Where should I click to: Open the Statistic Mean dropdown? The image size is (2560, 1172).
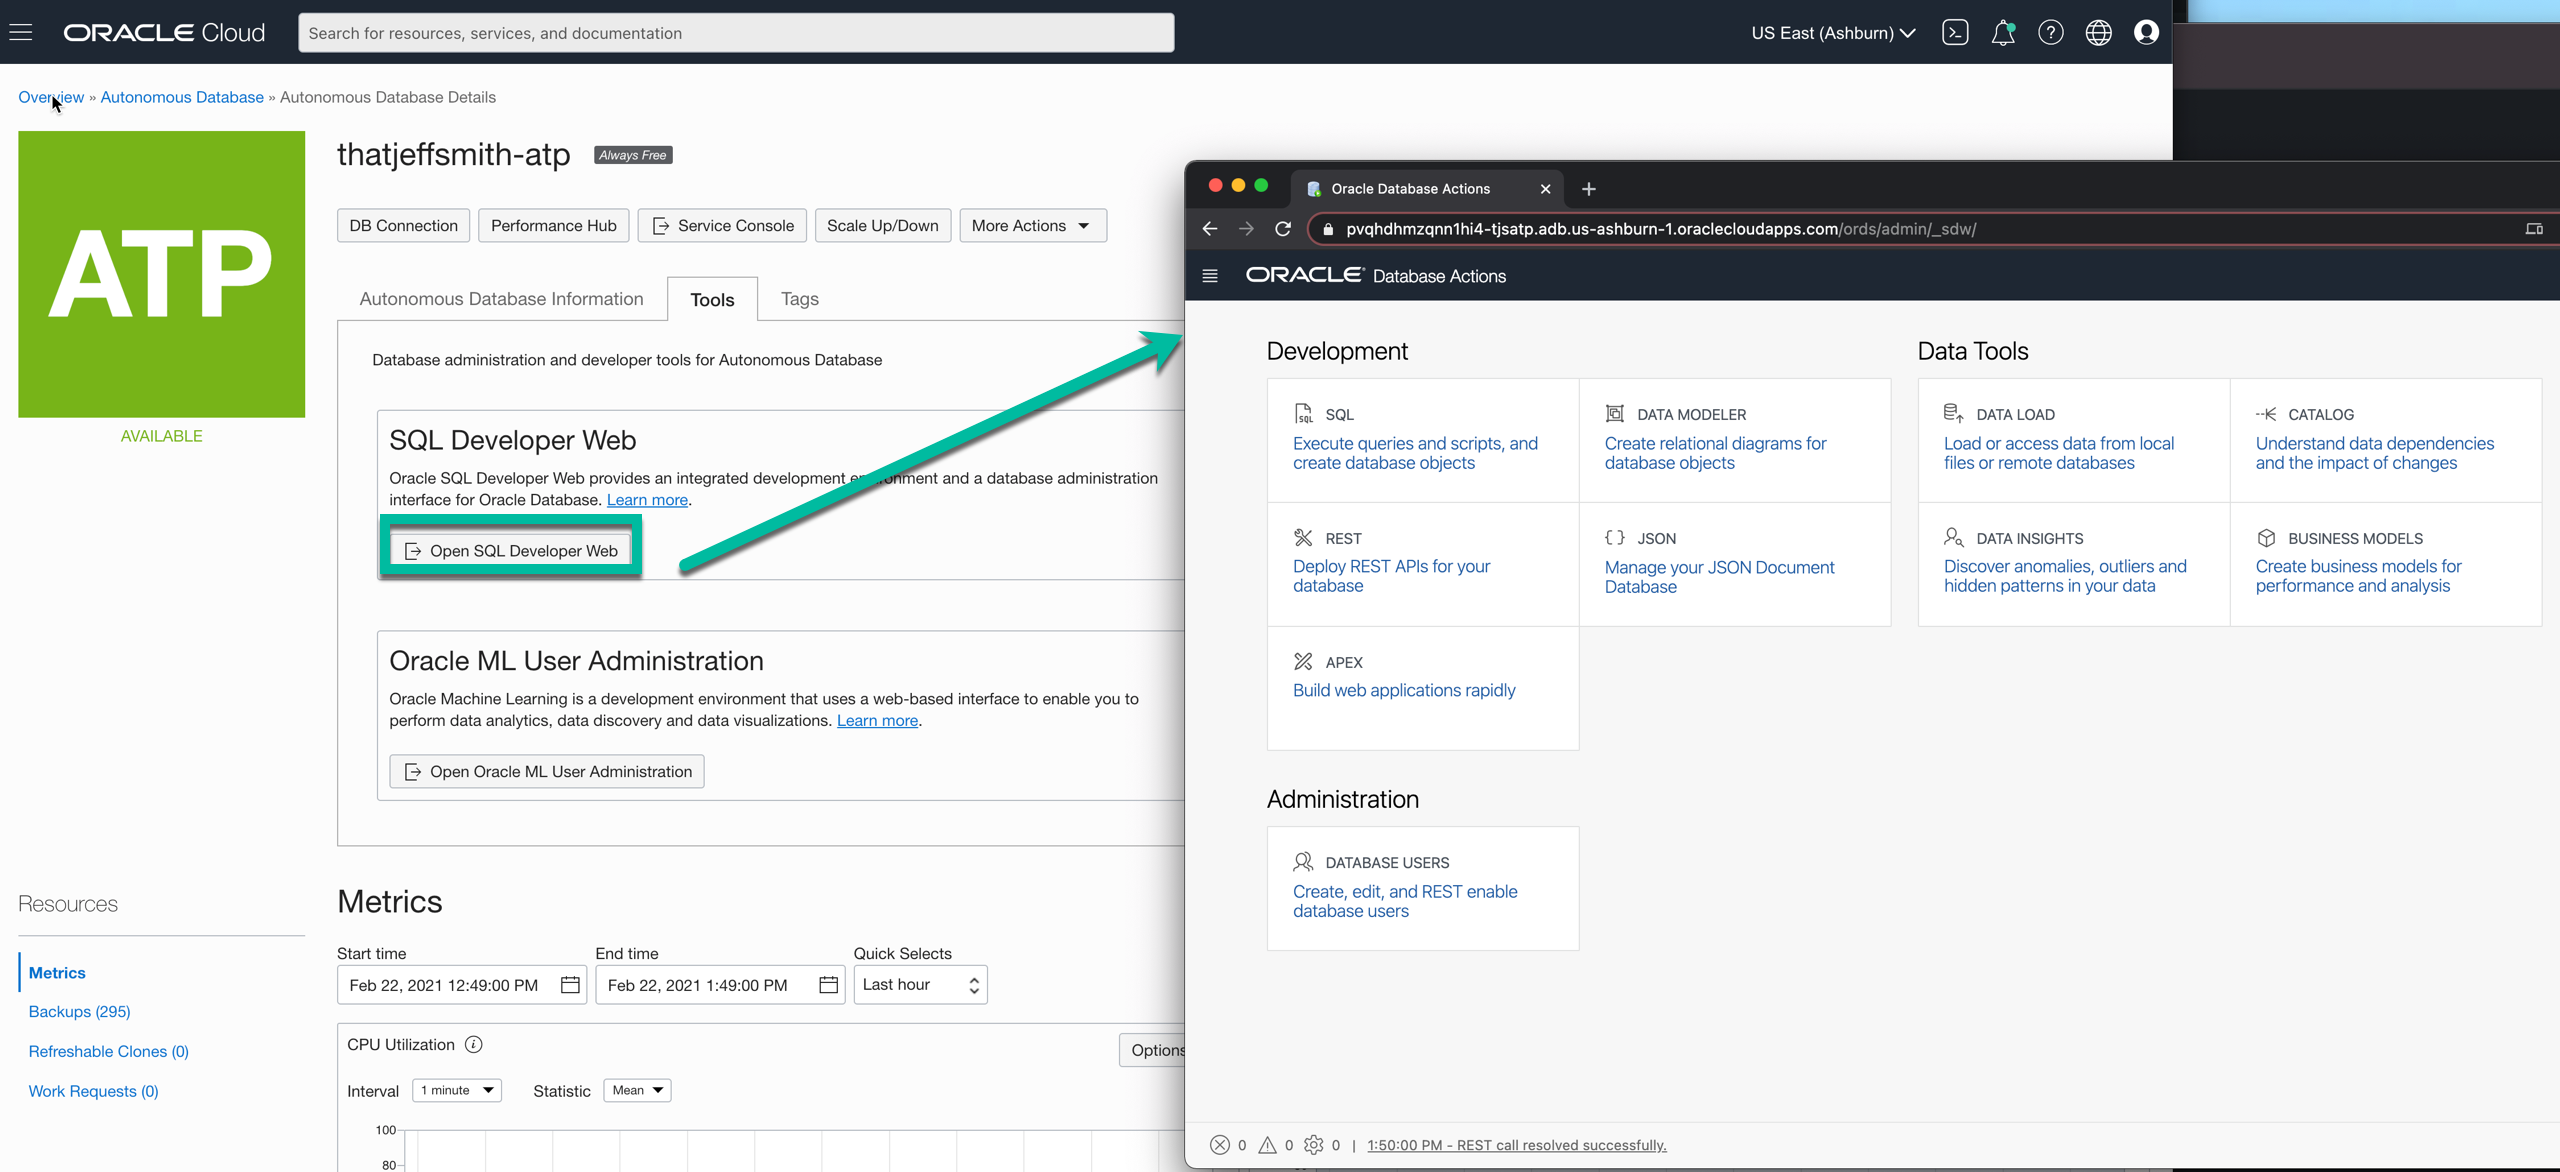[x=637, y=1090]
